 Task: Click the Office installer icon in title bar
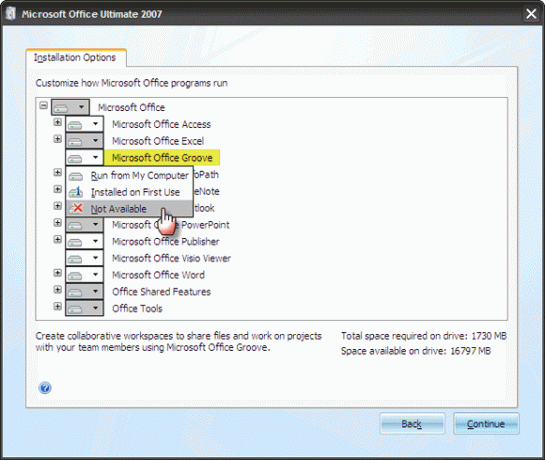[x=10, y=14]
